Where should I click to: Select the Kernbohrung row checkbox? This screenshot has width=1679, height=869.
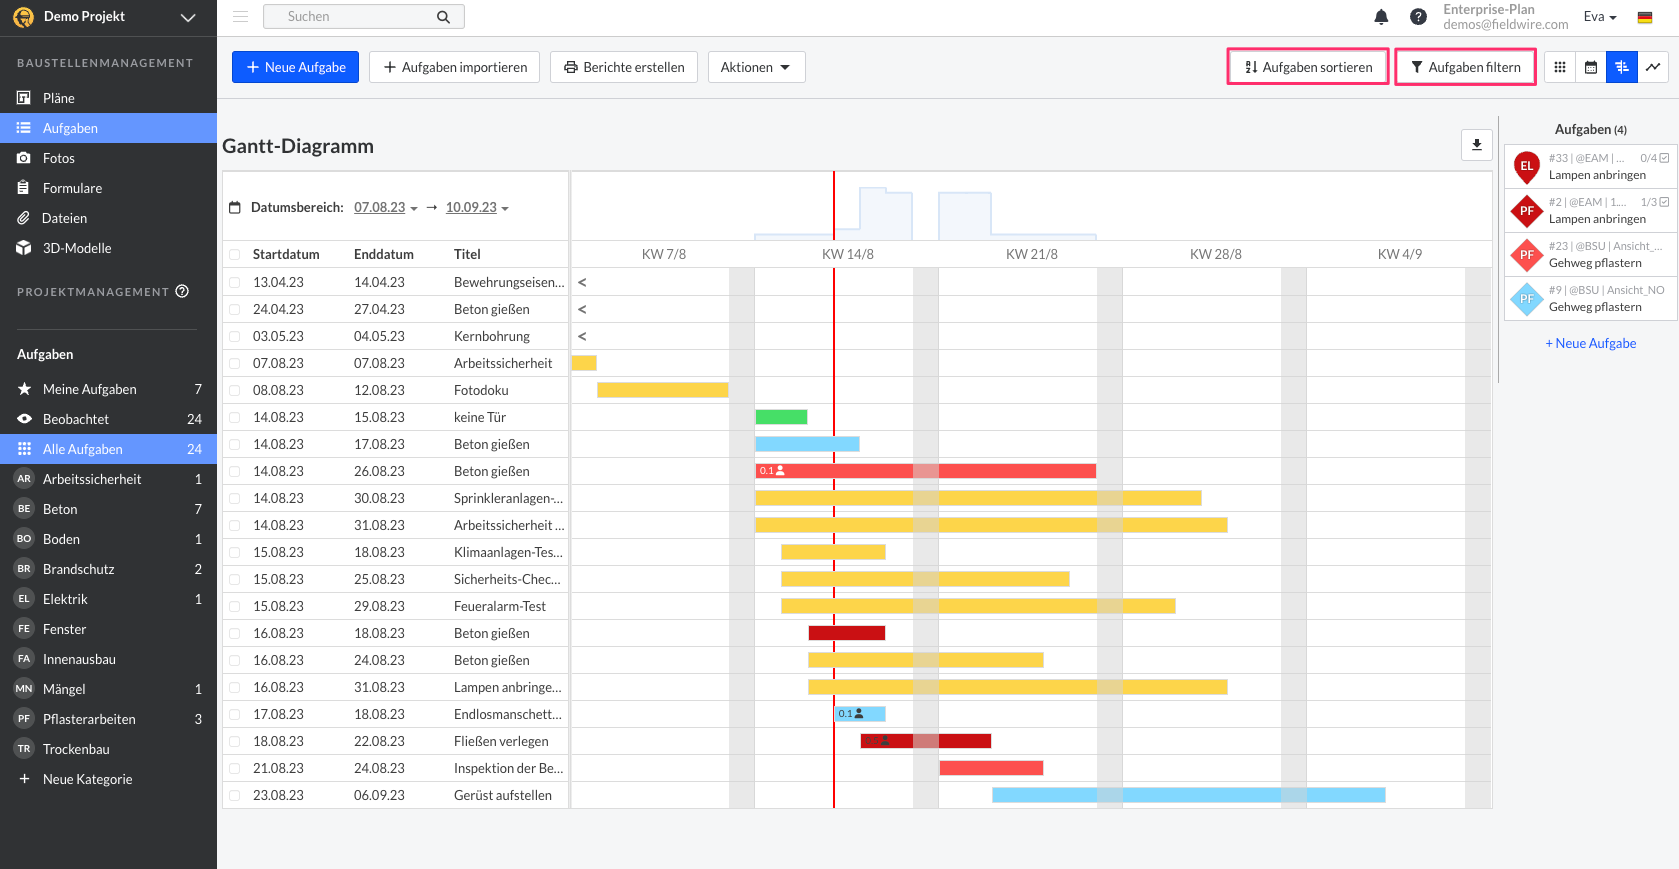pyautogui.click(x=235, y=337)
